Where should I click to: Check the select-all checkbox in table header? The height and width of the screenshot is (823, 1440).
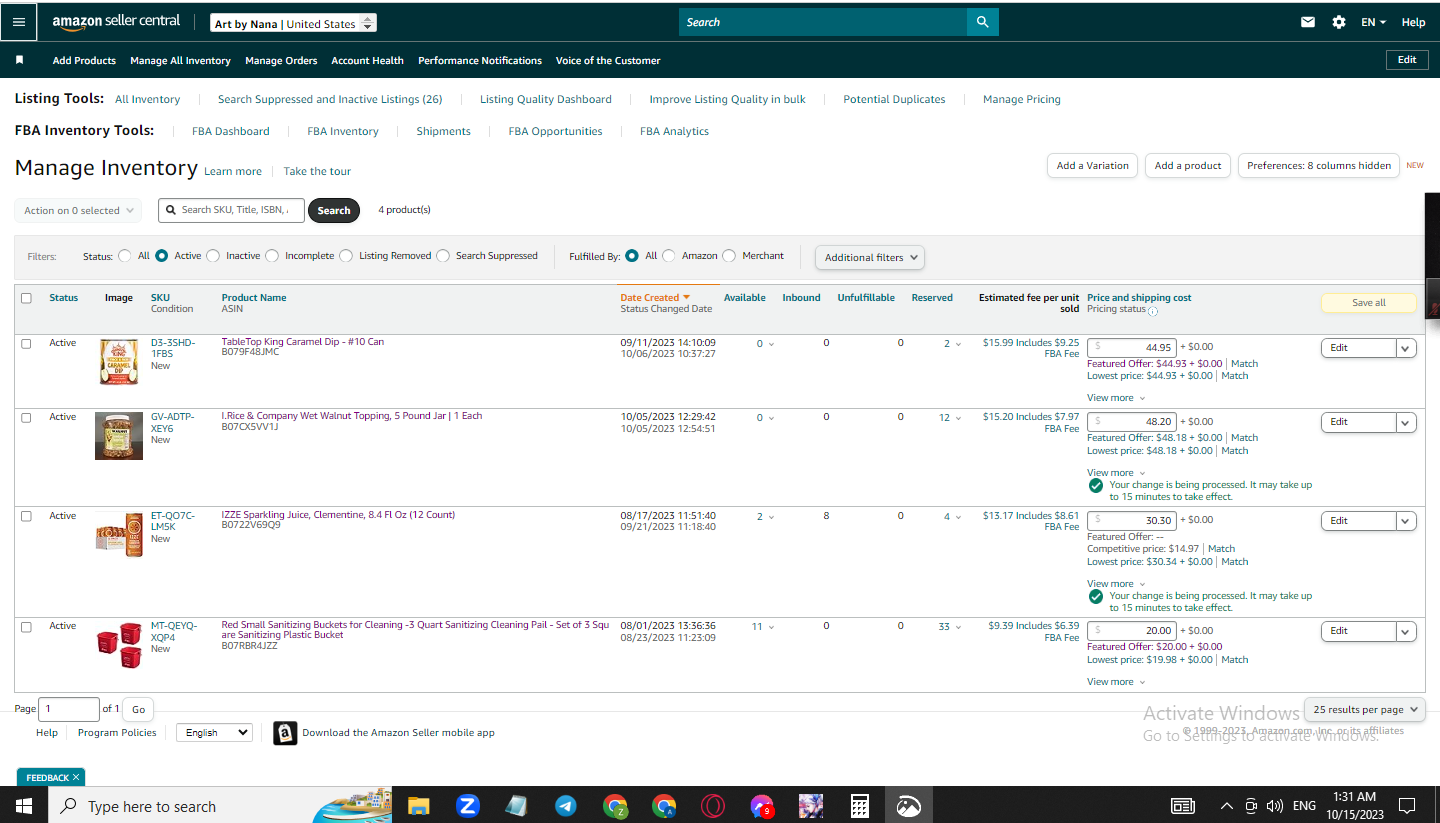click(26, 298)
